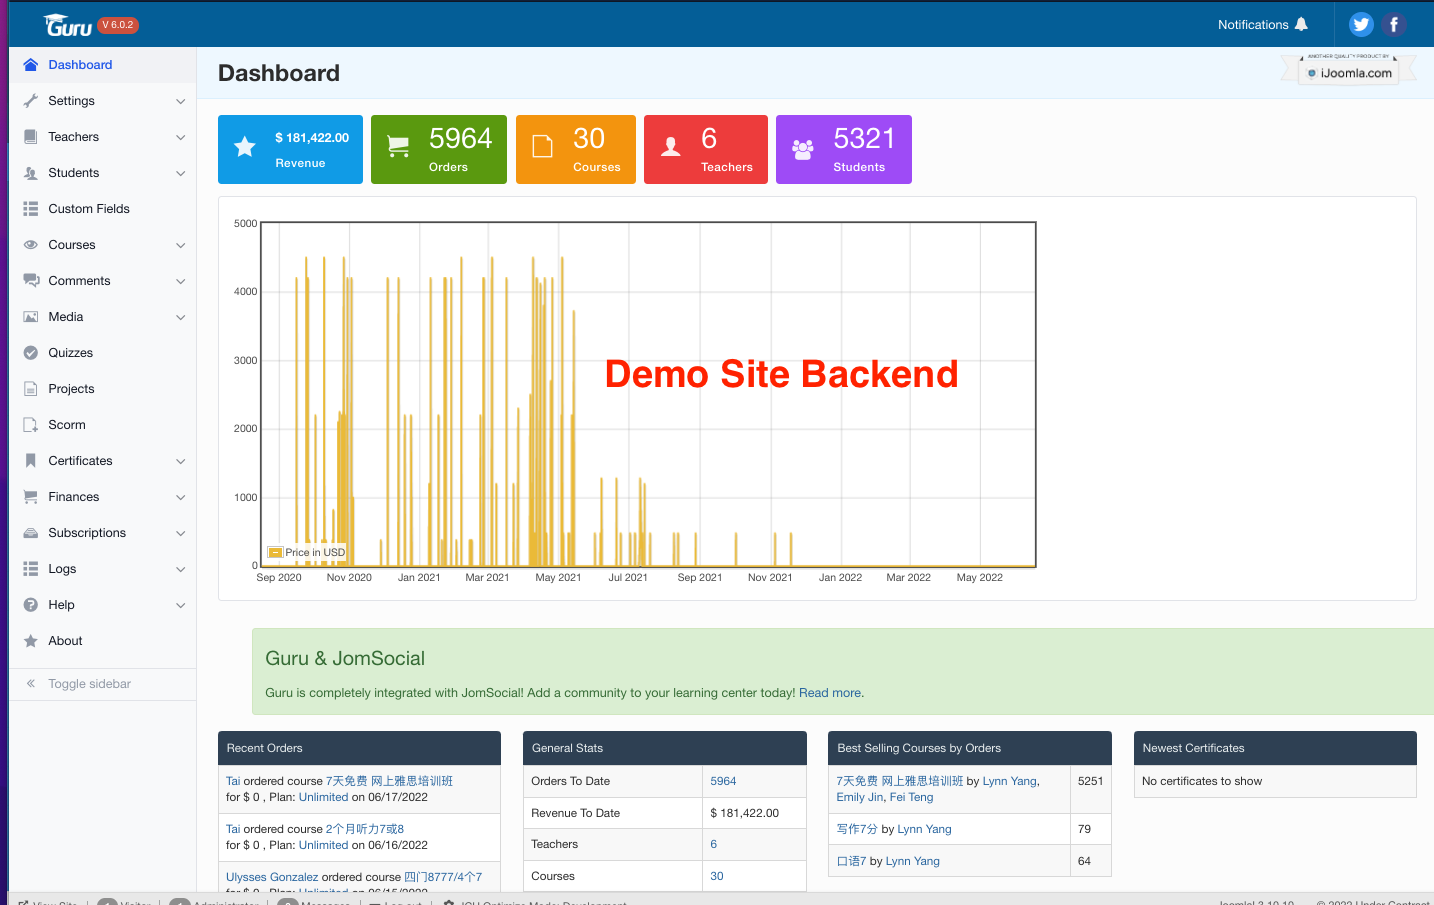Open the Facebook icon link
Viewport: 1434px width, 905px height.
(x=1394, y=25)
